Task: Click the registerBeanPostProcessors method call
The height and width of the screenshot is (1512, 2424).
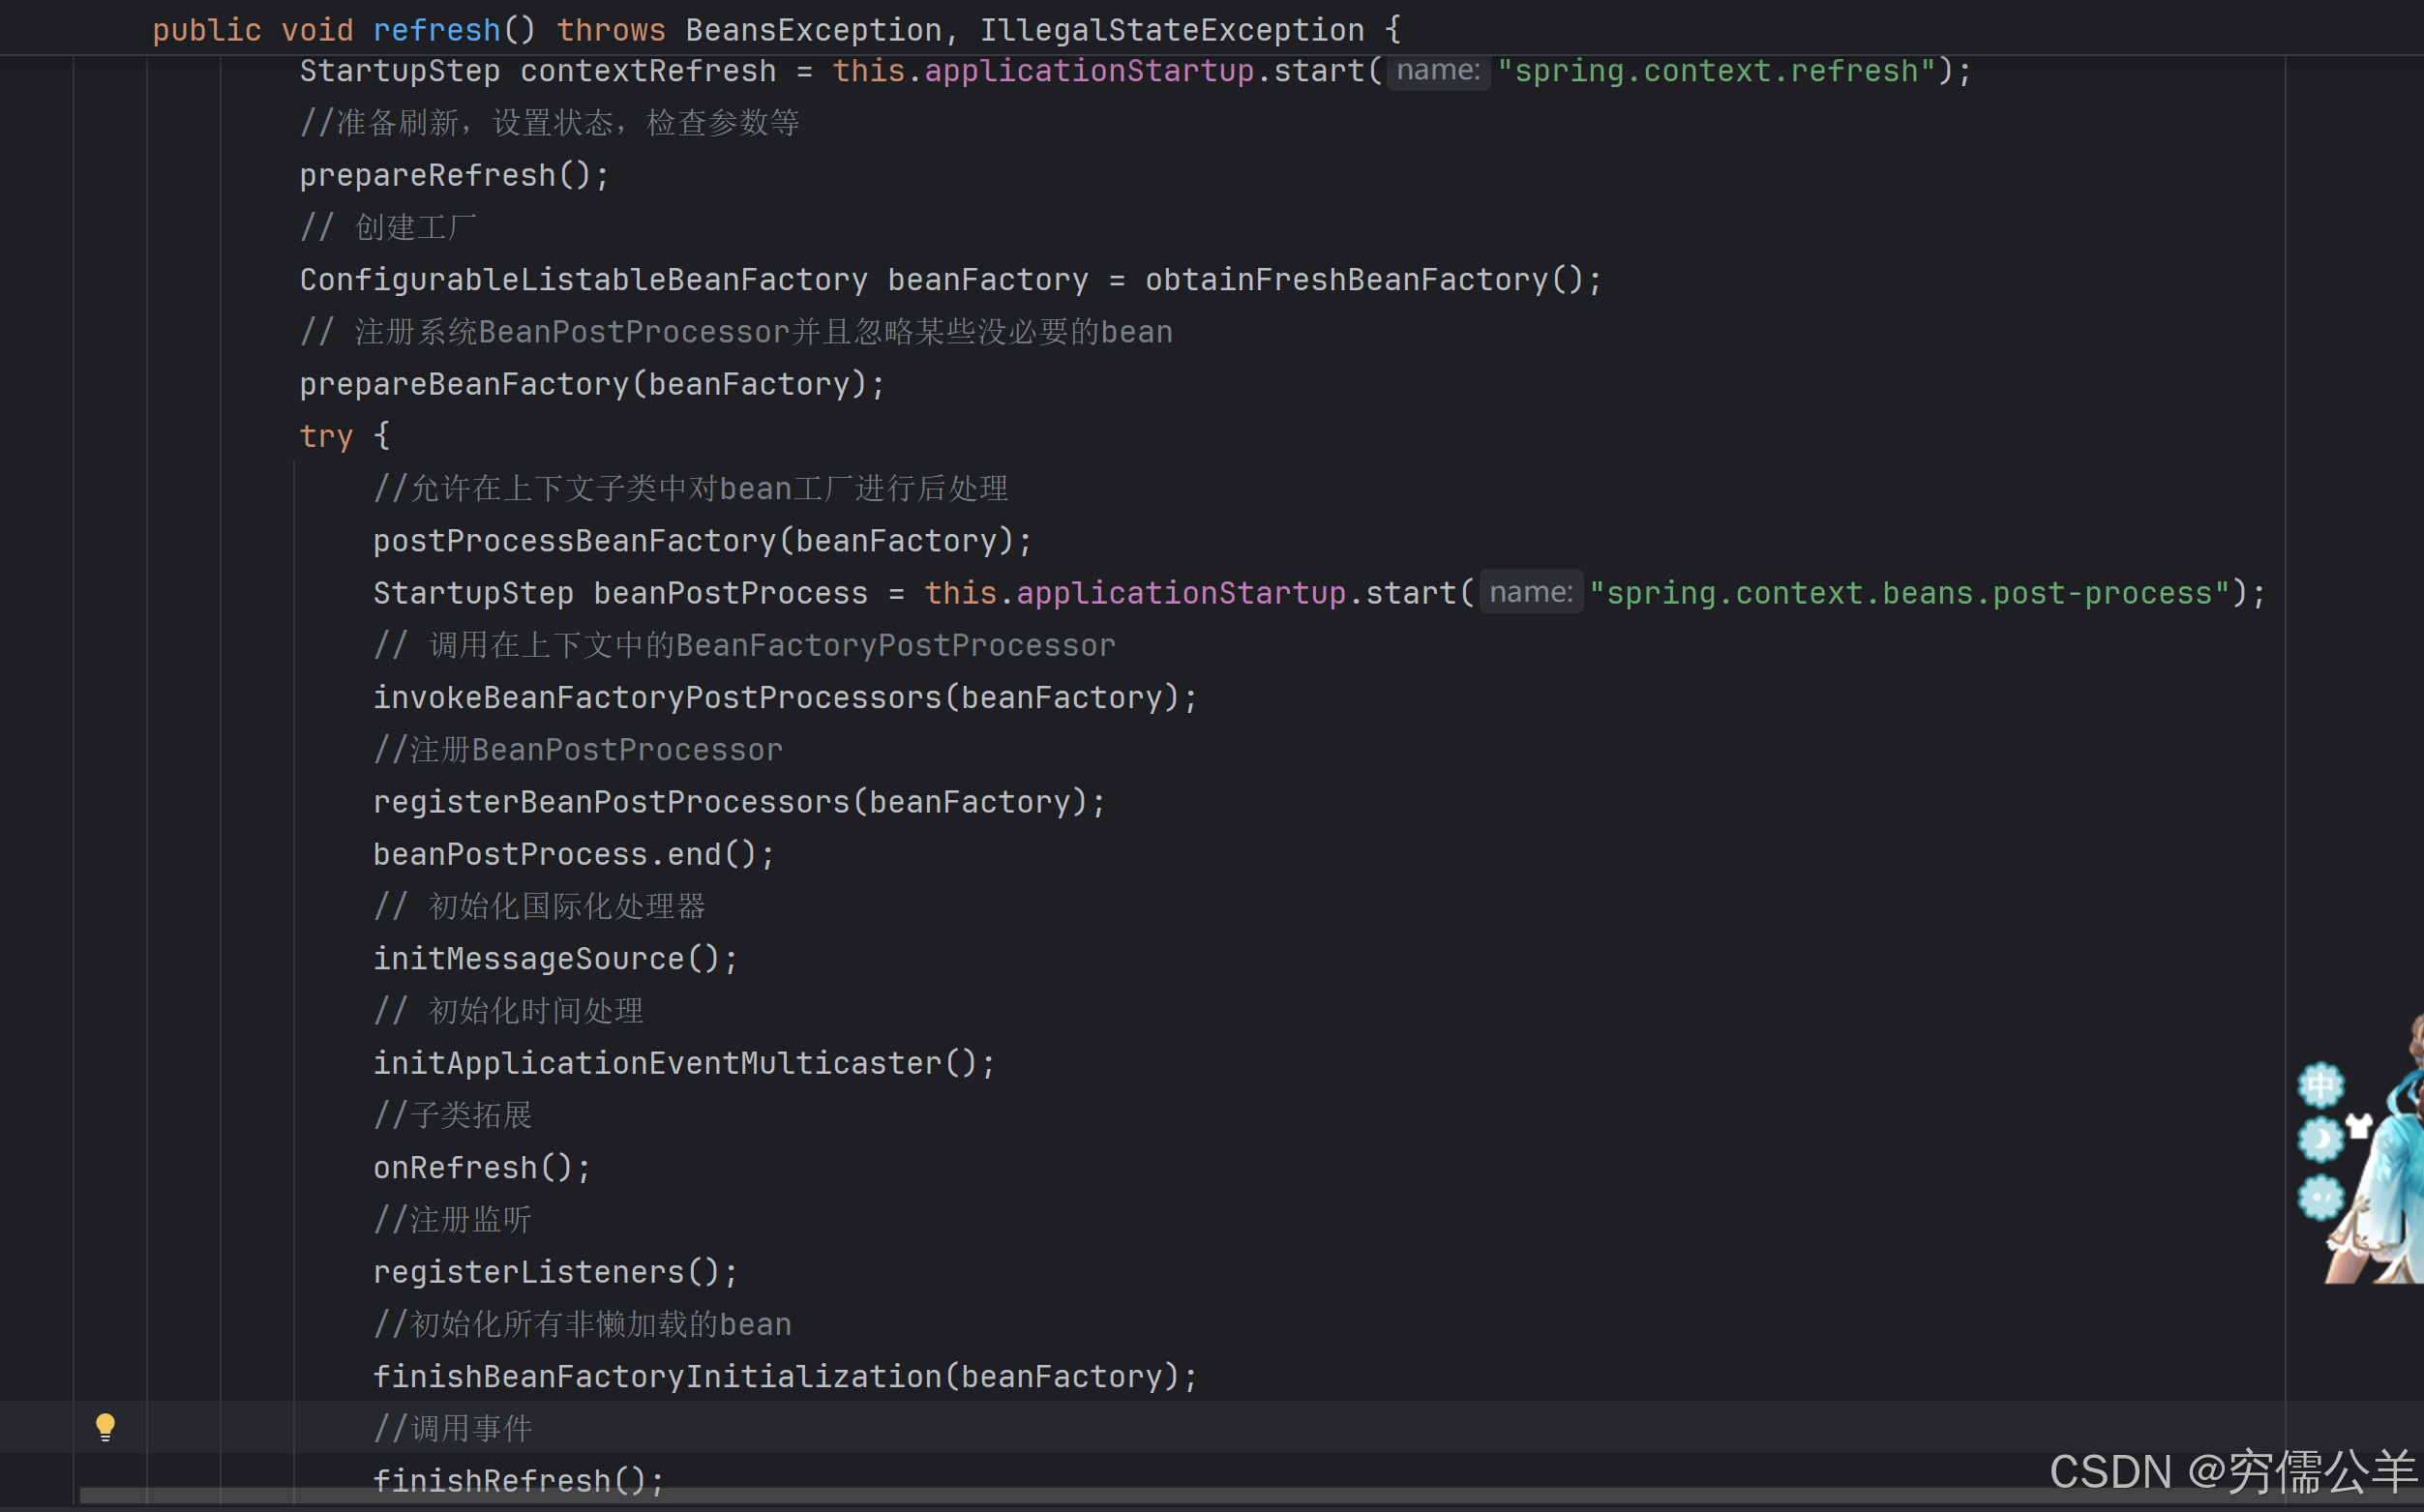Action: (613, 802)
